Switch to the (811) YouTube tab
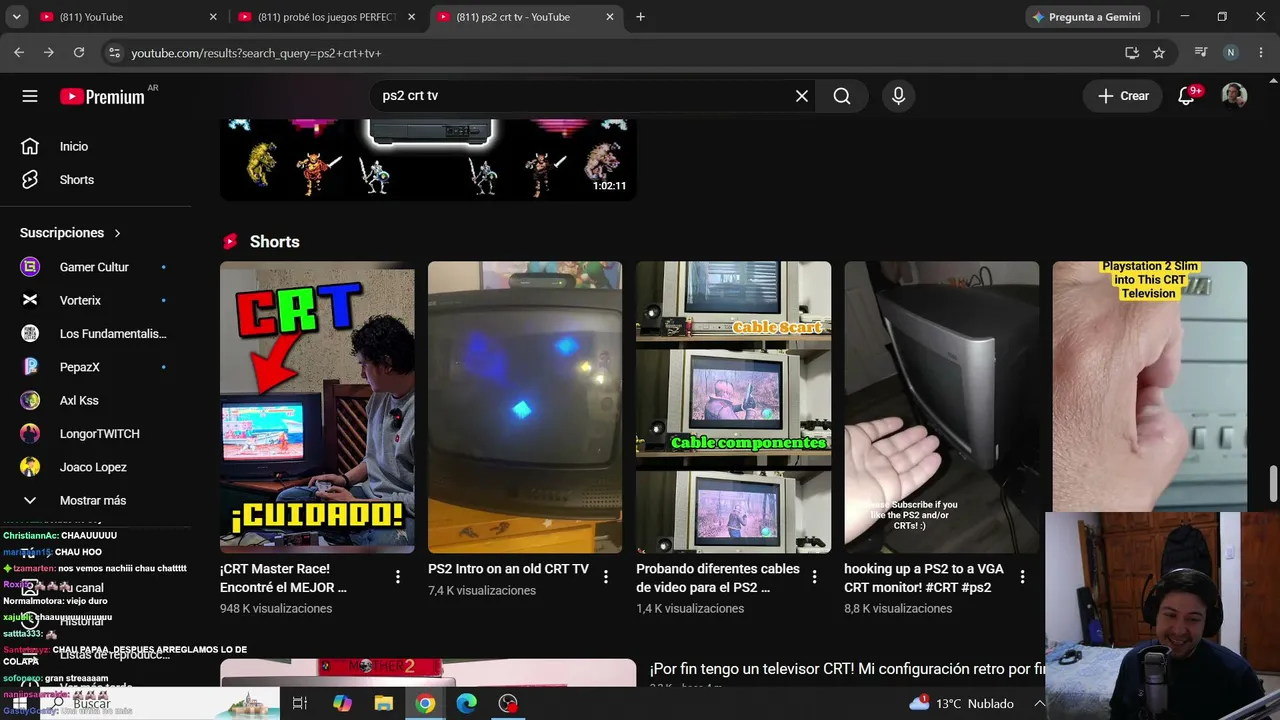This screenshot has height=720, width=1280. click(128, 17)
